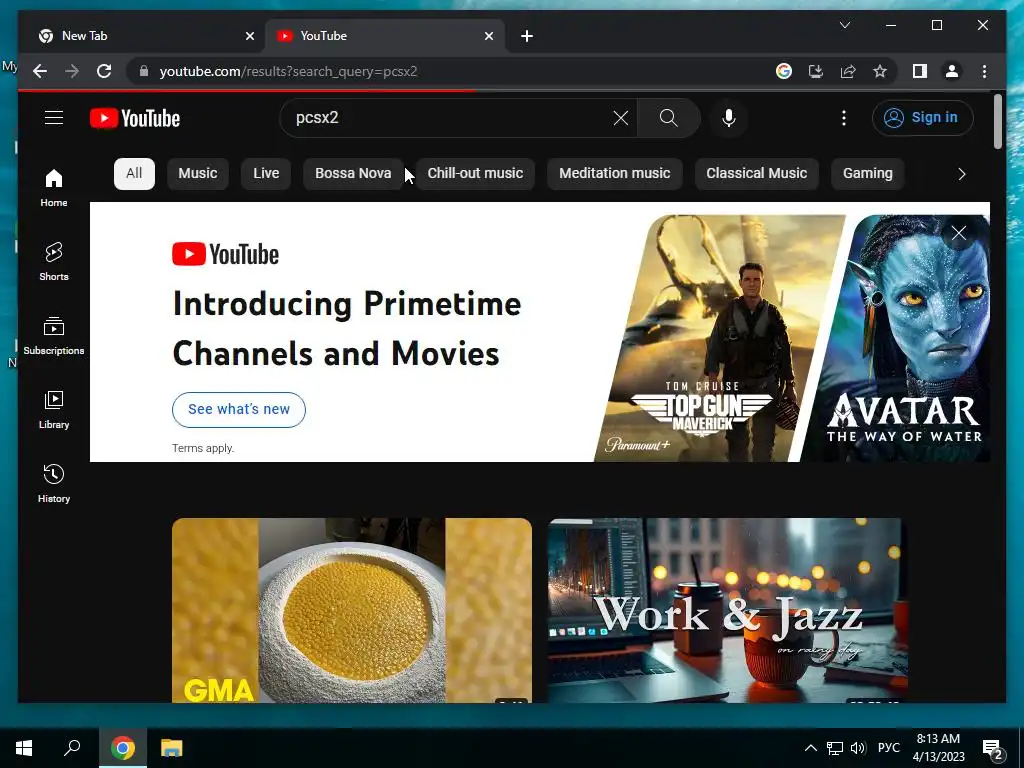
Task: Go back in Chrome
Action: point(40,71)
